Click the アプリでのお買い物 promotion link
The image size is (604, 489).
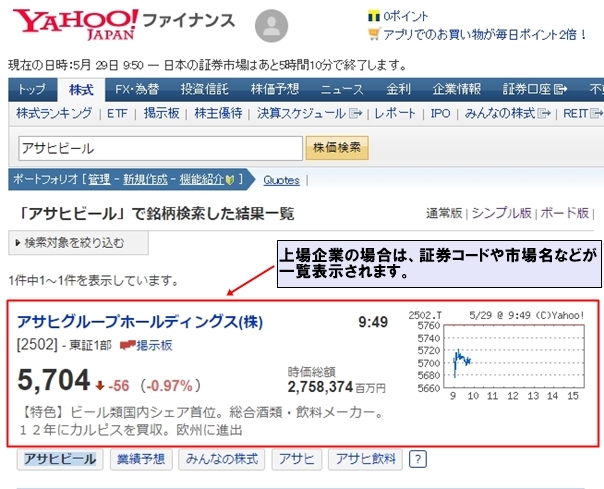485,35
